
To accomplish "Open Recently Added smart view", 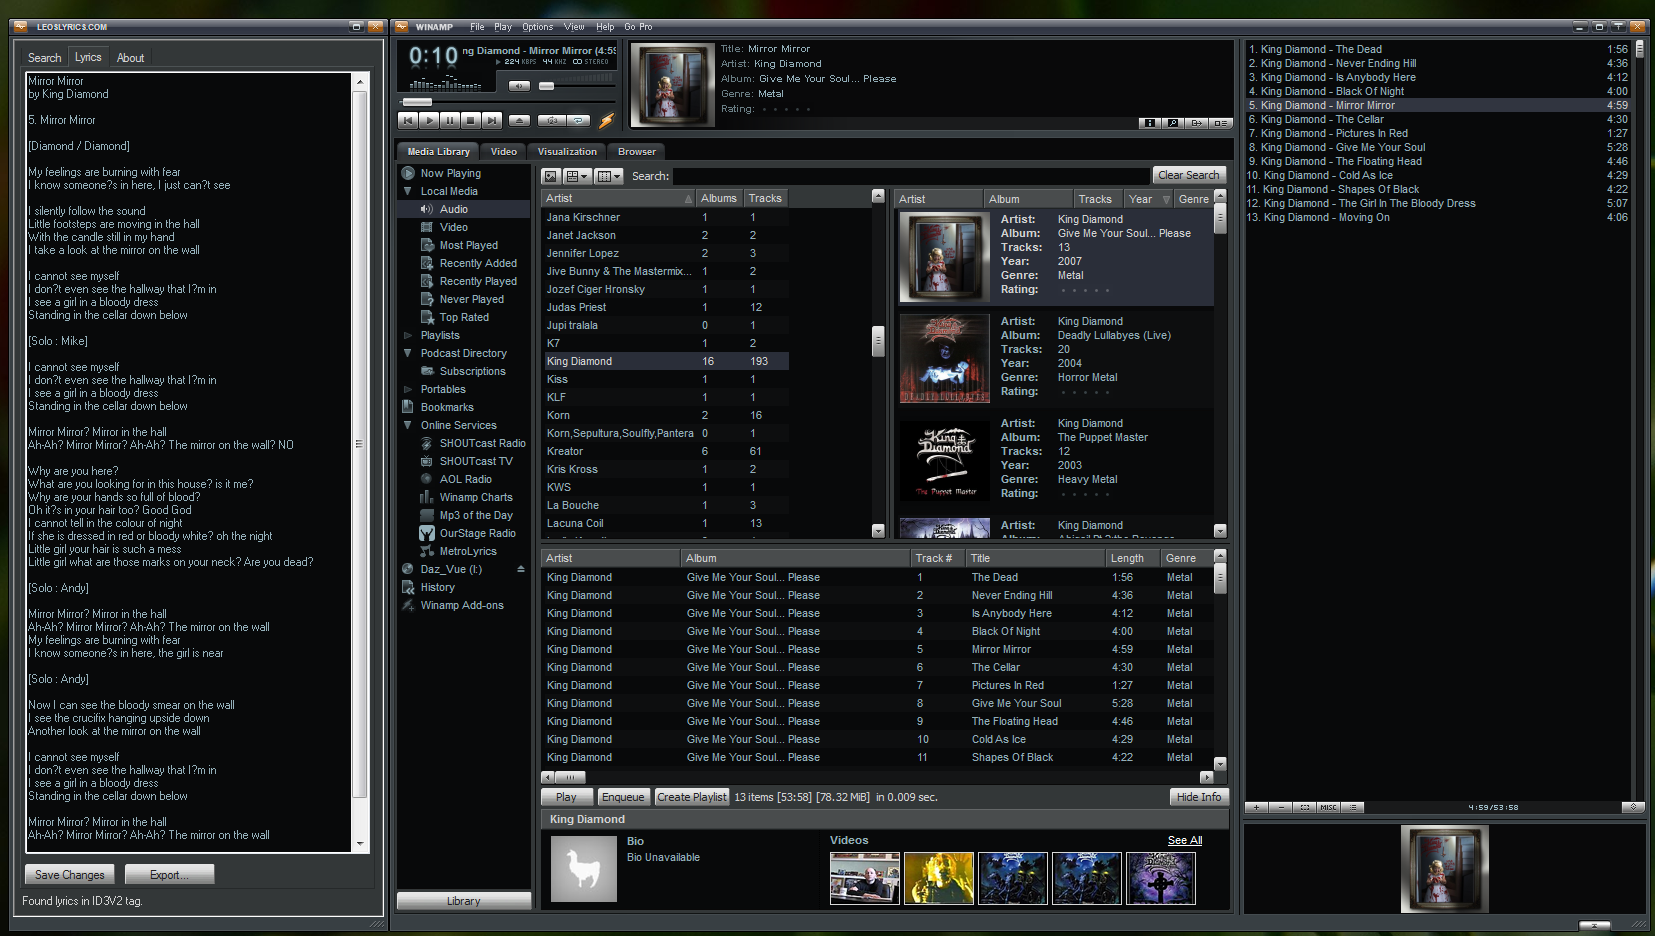I will click(479, 263).
